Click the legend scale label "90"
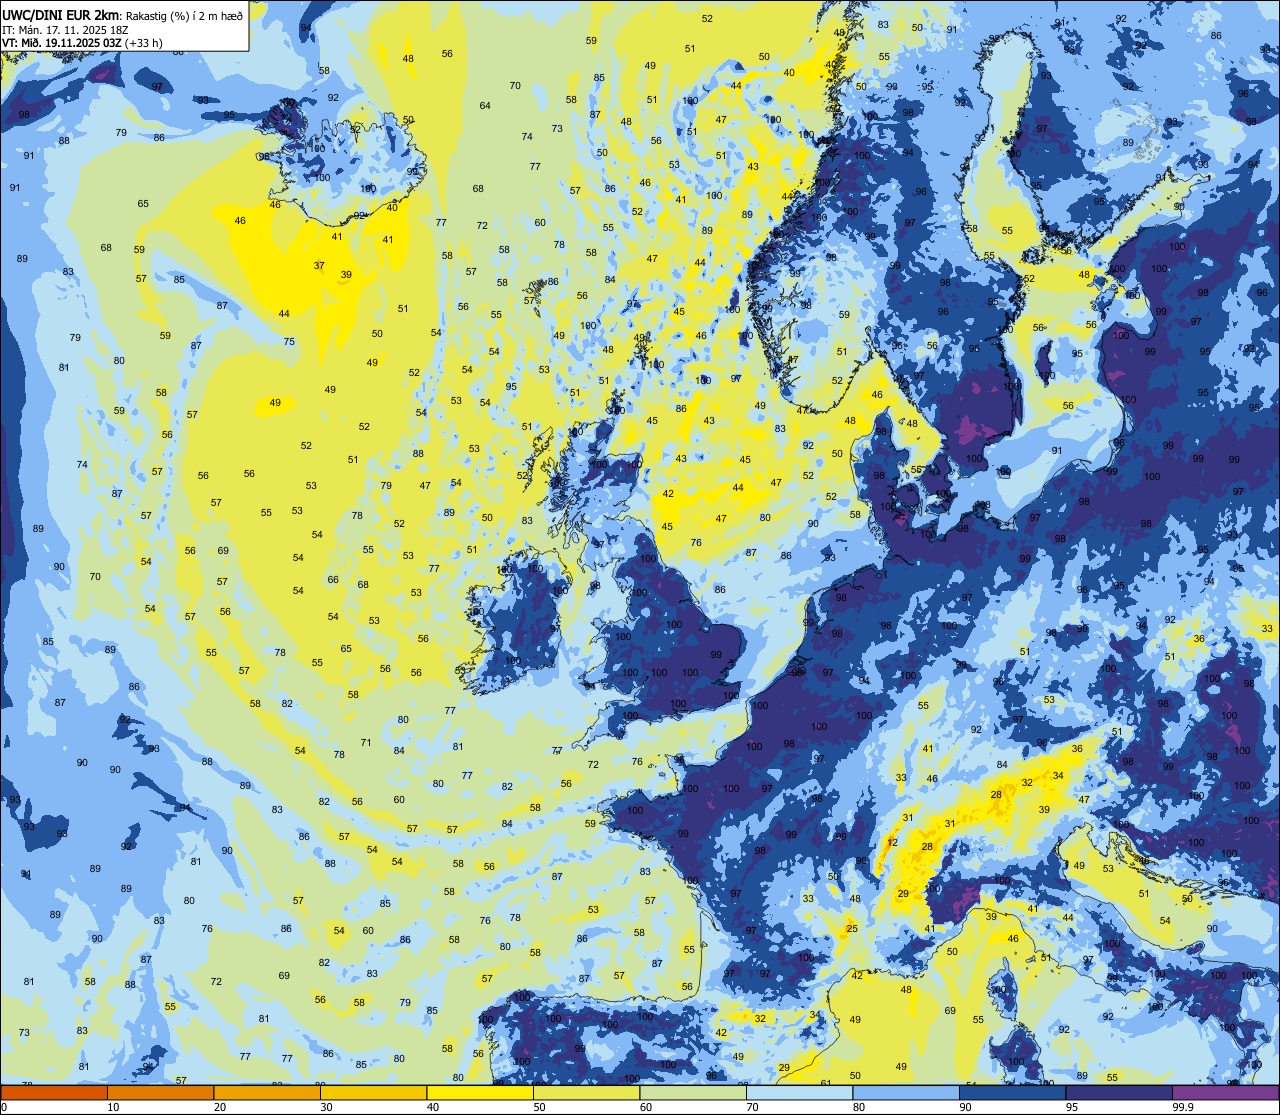 point(965,1107)
